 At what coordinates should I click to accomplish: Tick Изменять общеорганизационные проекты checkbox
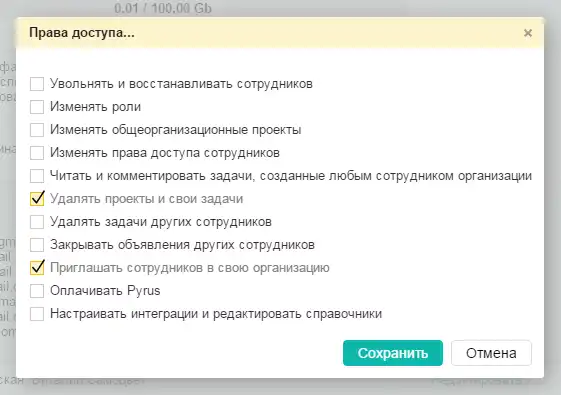pos(37,130)
